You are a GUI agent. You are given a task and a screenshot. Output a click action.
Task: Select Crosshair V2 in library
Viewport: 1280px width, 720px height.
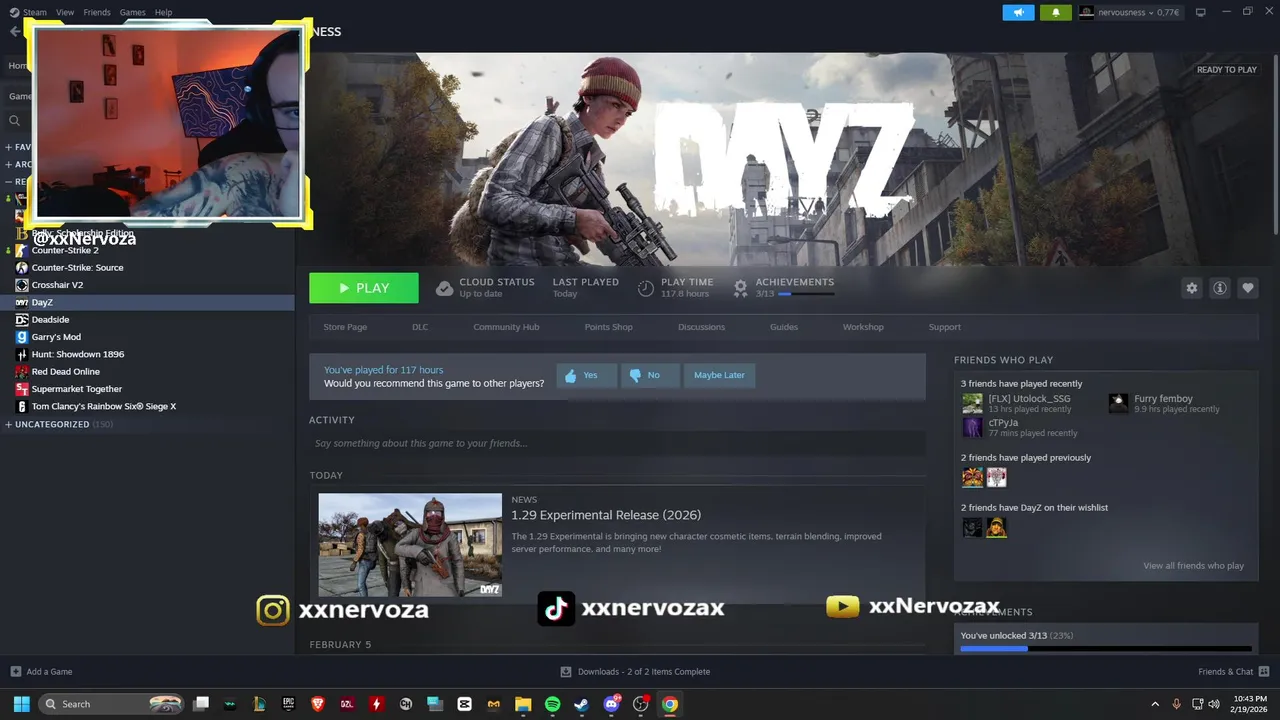[x=57, y=285]
